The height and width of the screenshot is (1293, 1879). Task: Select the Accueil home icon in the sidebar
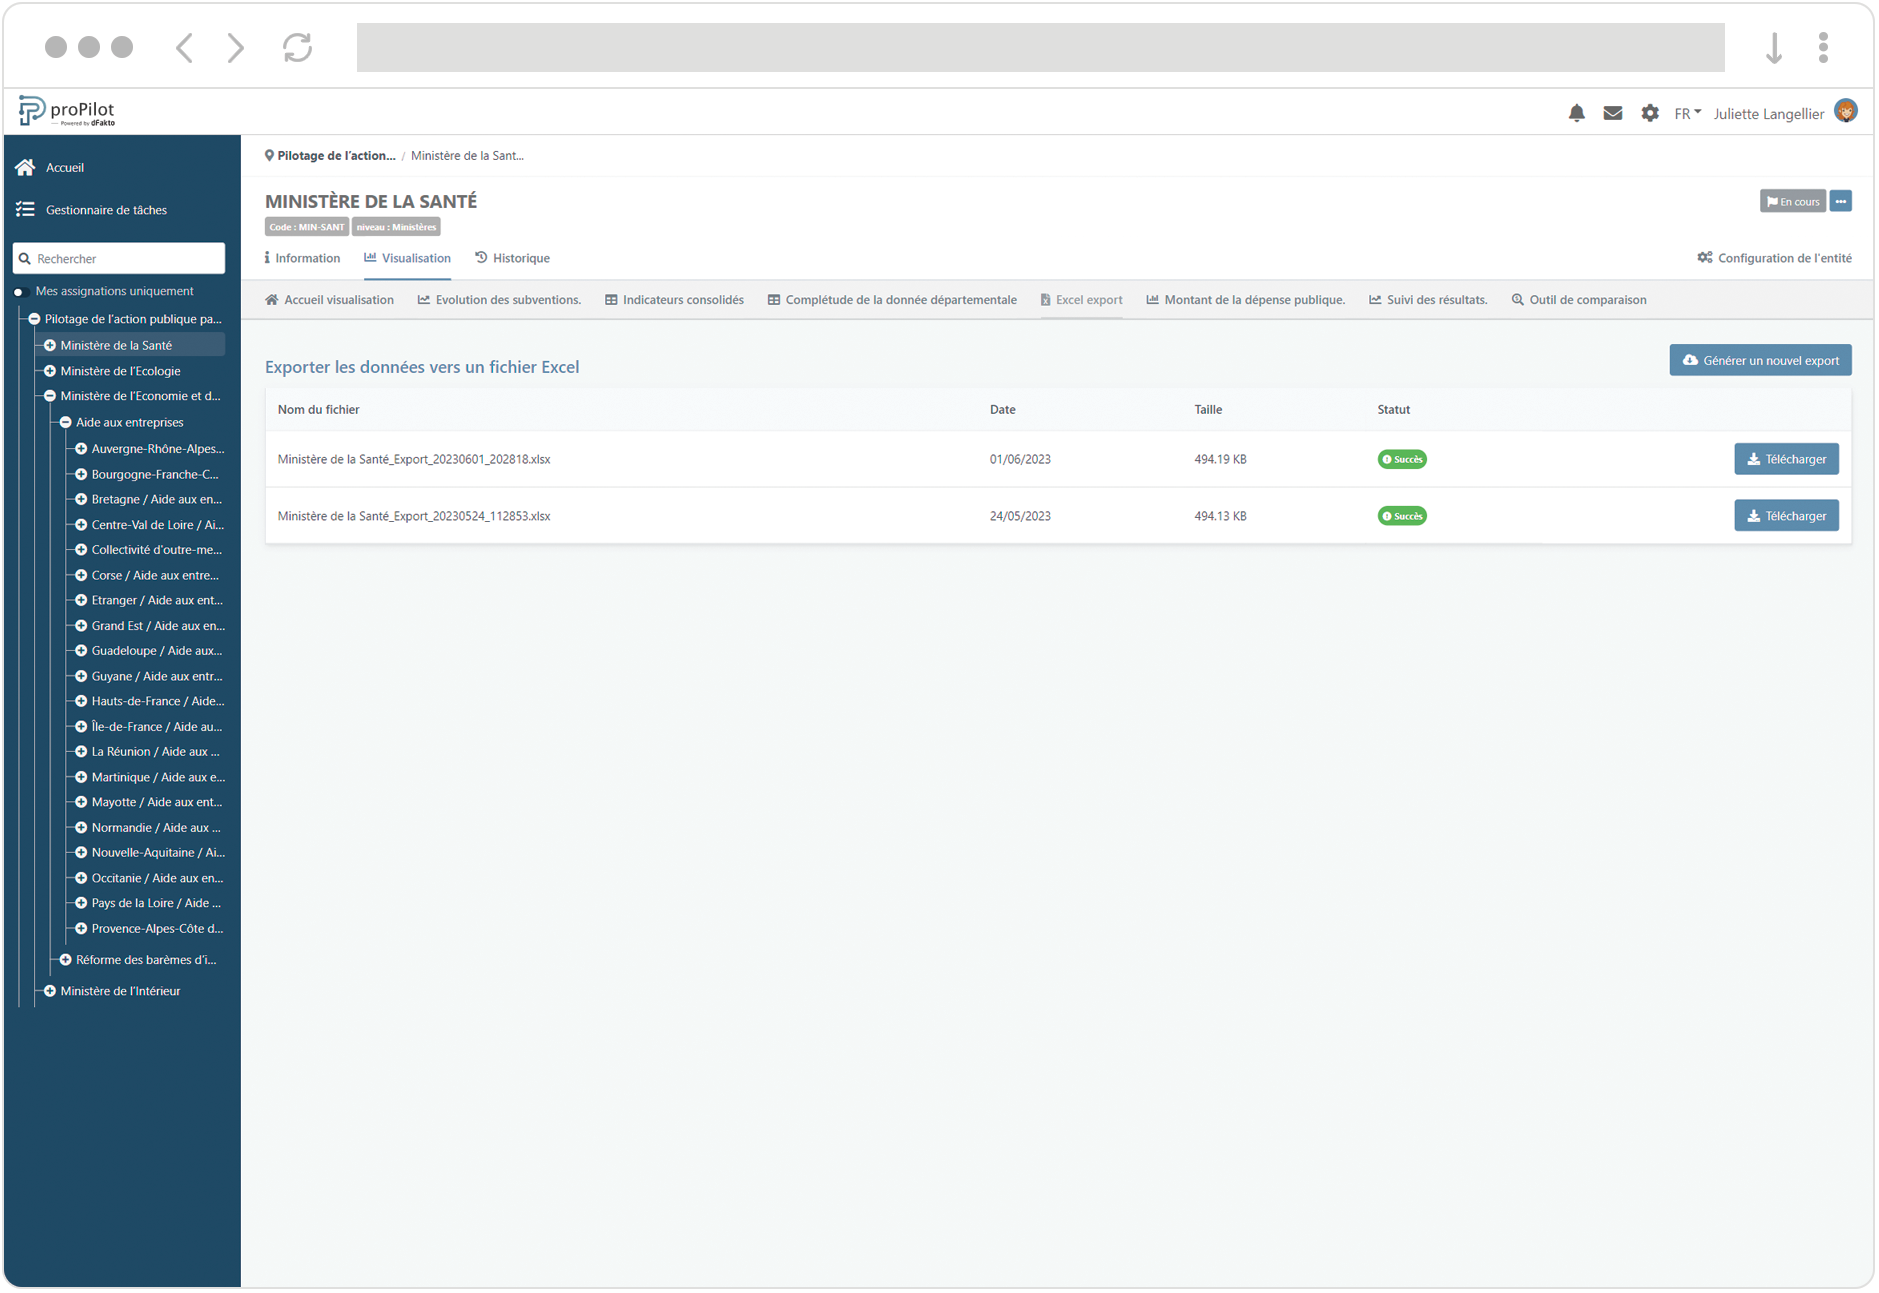[24, 167]
